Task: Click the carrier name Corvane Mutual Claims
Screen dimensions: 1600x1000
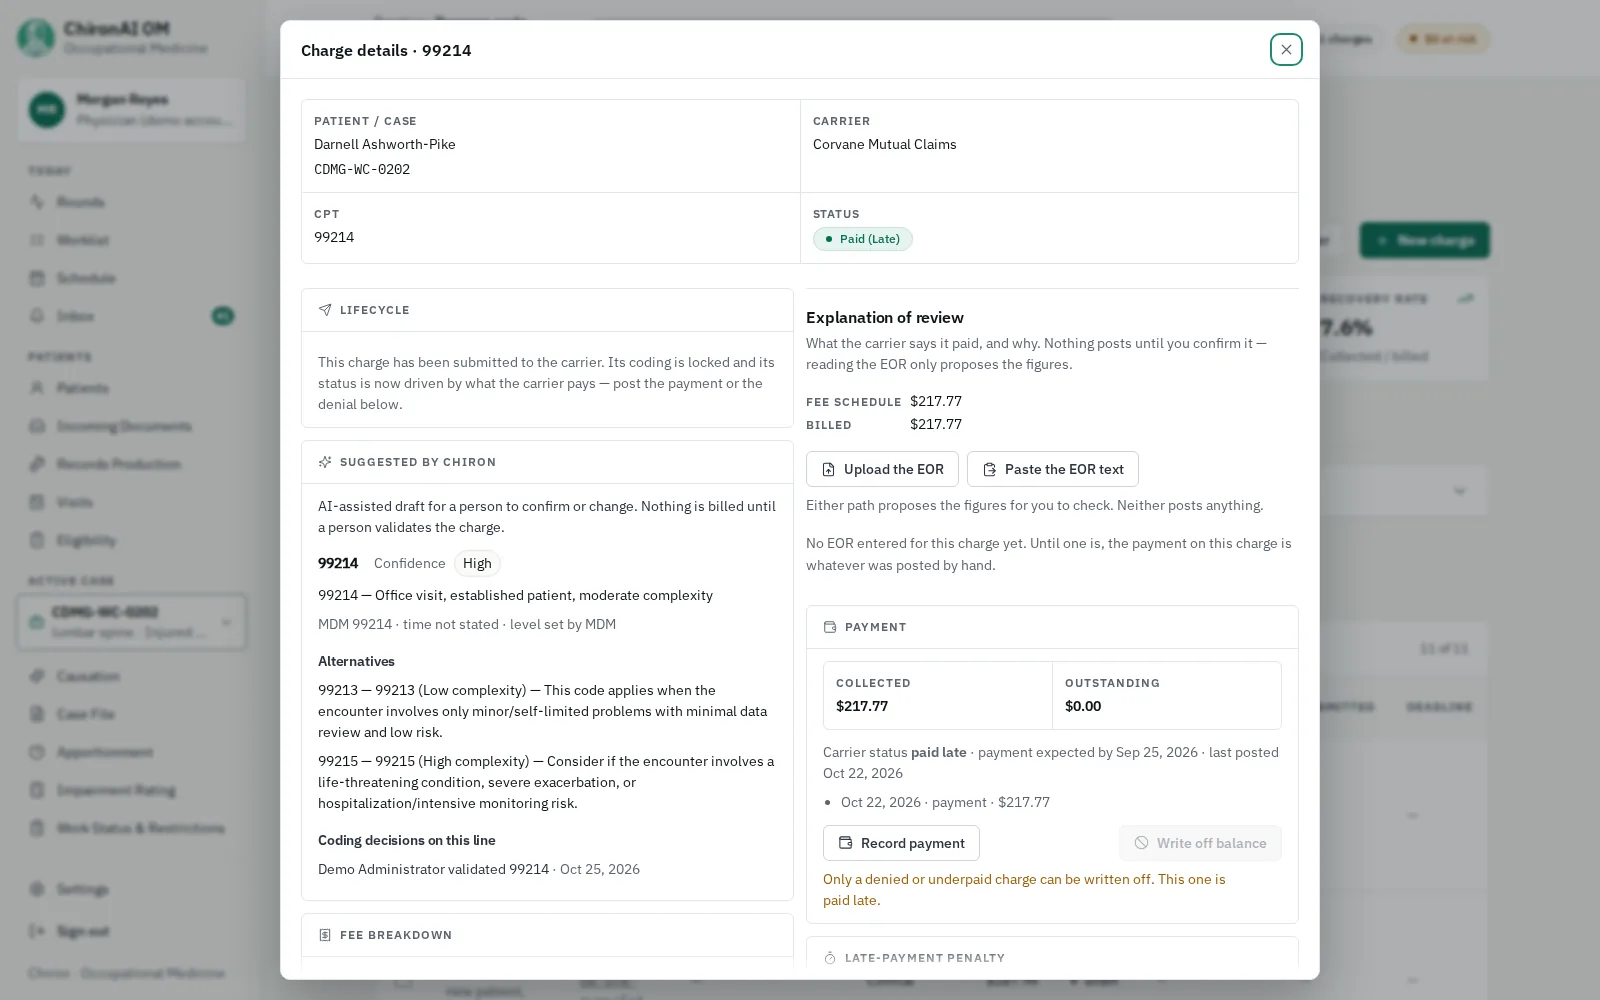Action: click(x=885, y=144)
